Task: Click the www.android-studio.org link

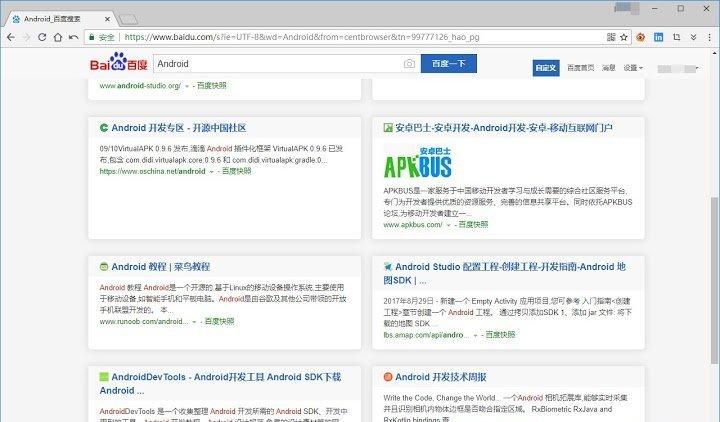Action: click(140, 85)
